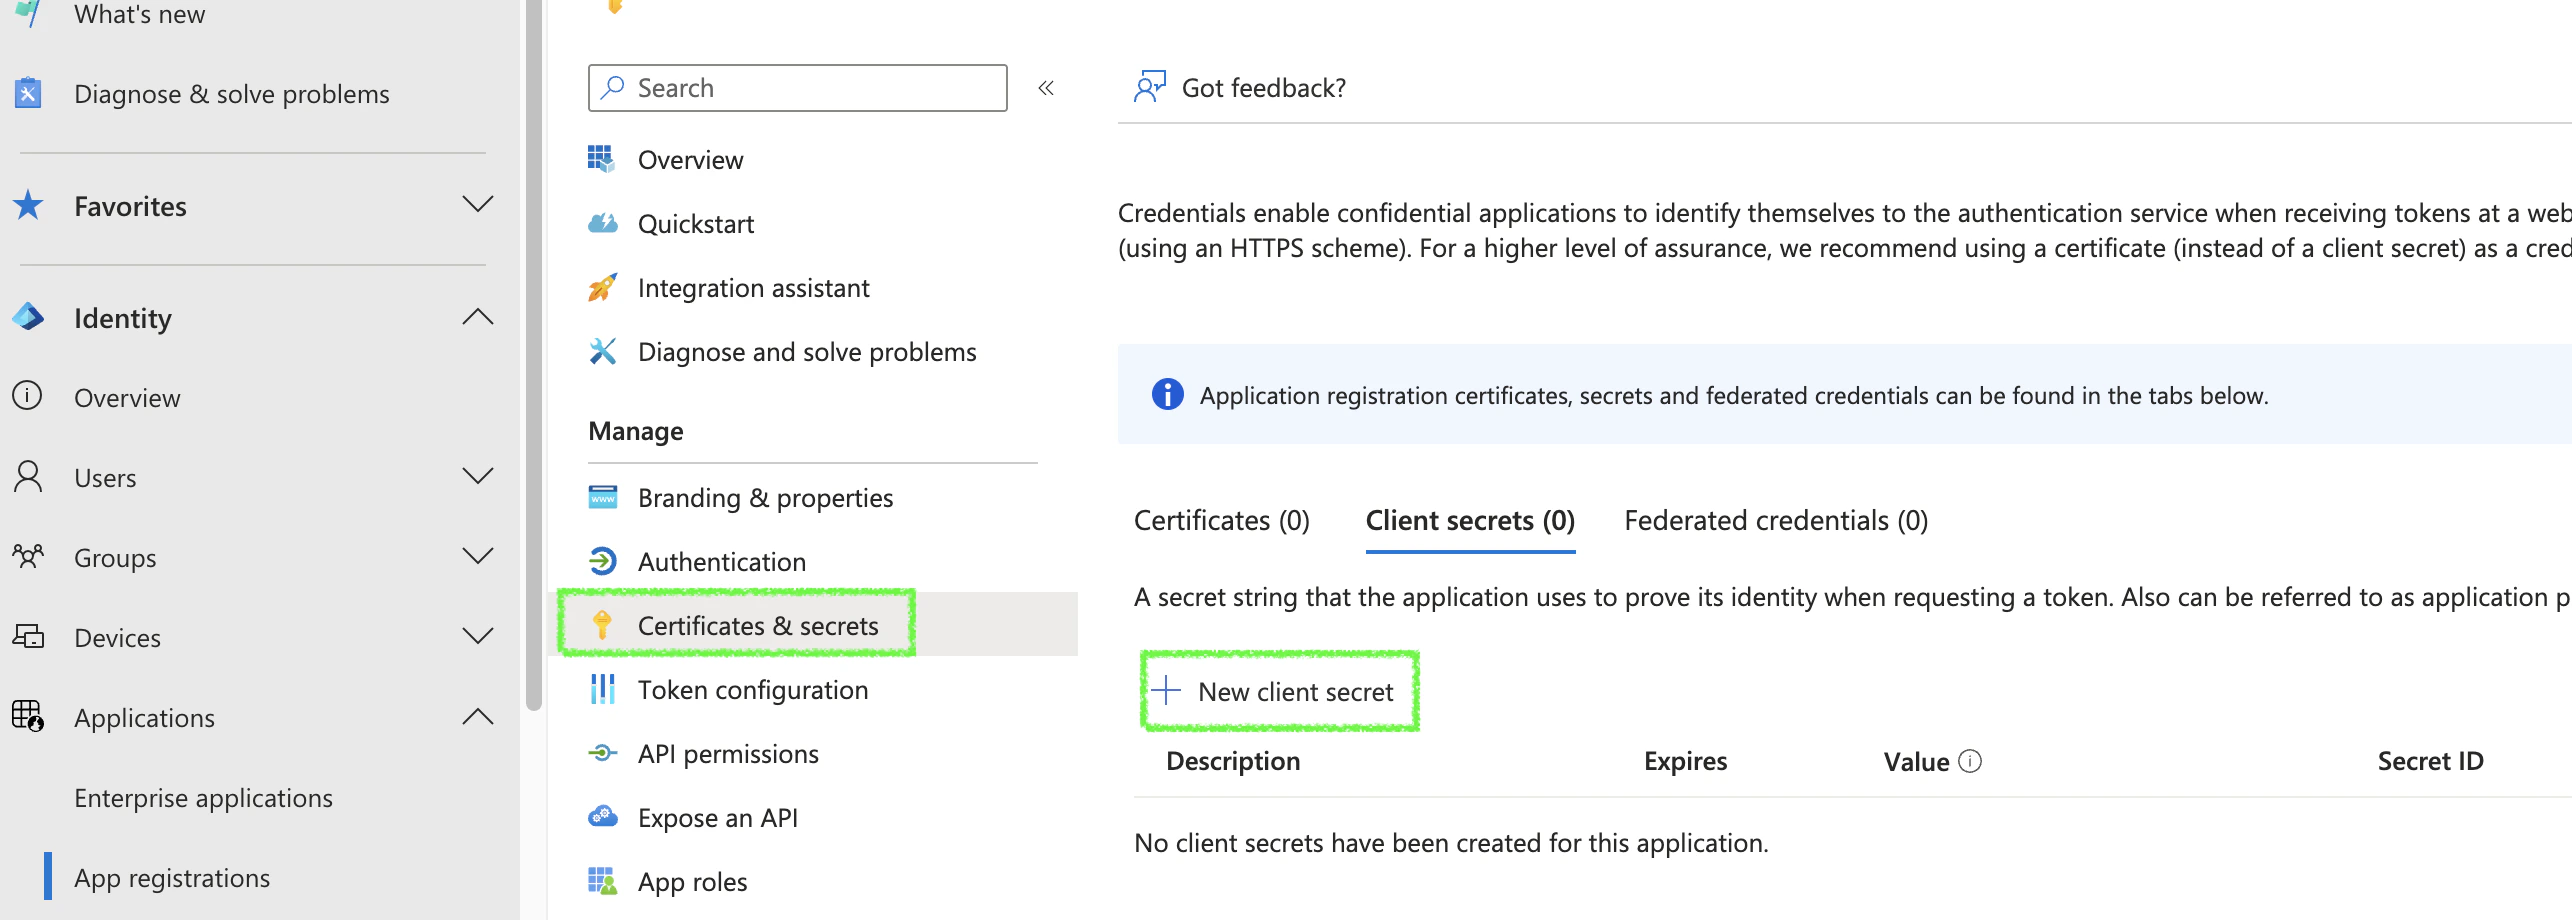Click the Search input field
The image size is (2572, 920).
pos(810,88)
